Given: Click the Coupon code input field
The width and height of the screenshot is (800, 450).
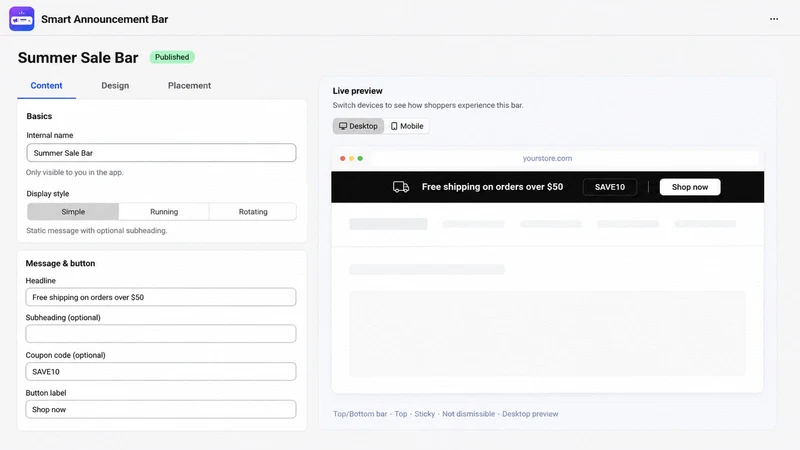Looking at the screenshot, I should pyautogui.click(x=161, y=371).
